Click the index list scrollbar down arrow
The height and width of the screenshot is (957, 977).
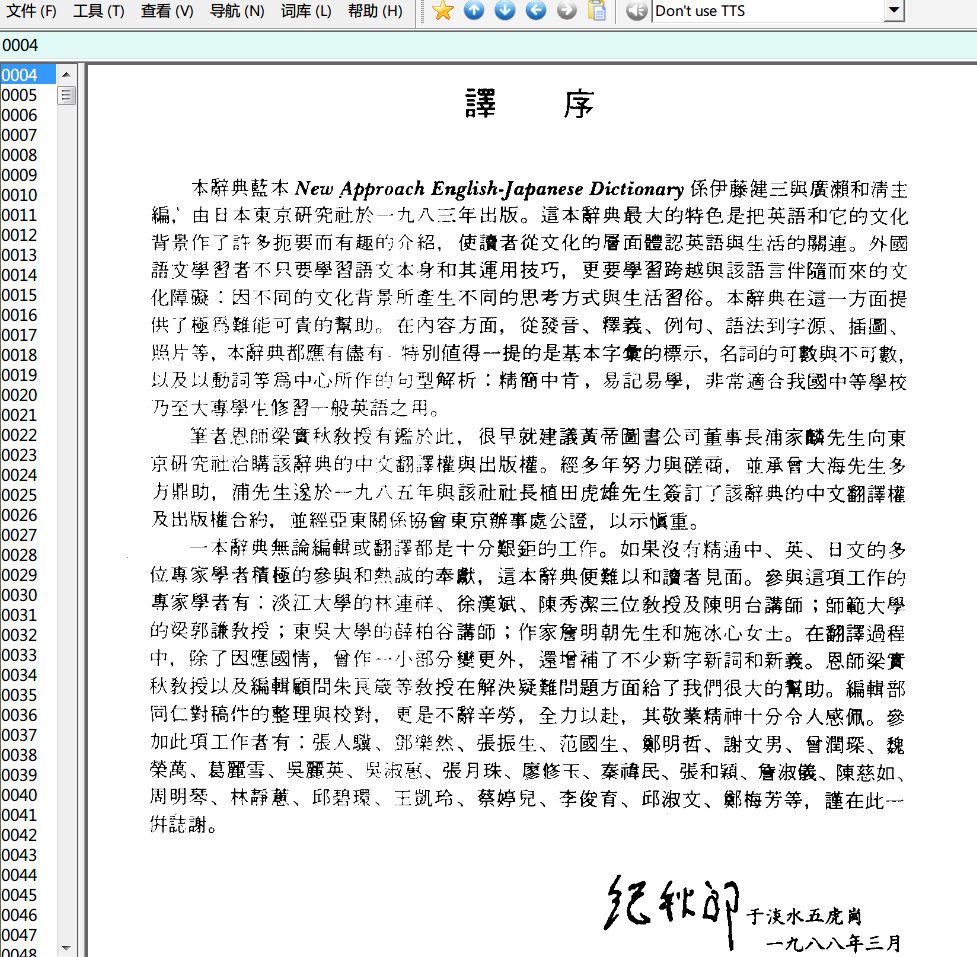coord(67,947)
